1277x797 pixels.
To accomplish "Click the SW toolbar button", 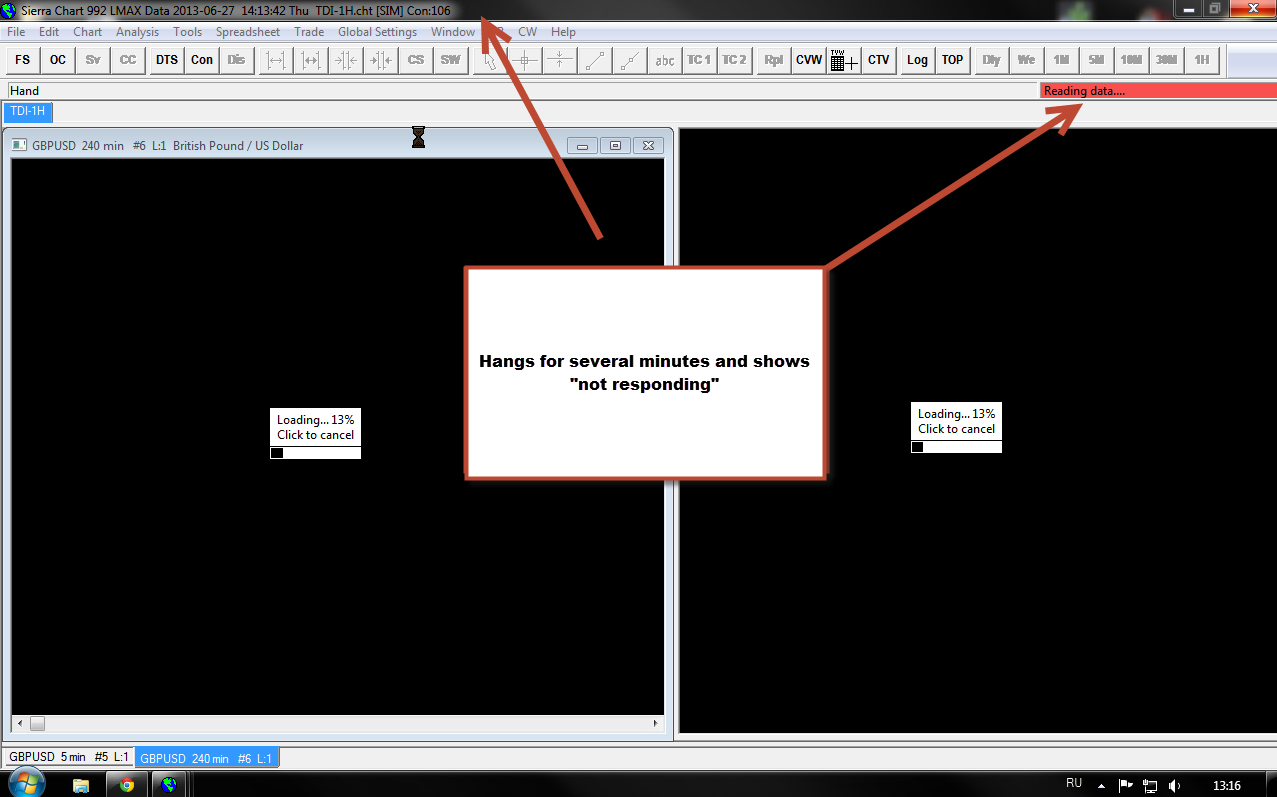I will coord(451,60).
